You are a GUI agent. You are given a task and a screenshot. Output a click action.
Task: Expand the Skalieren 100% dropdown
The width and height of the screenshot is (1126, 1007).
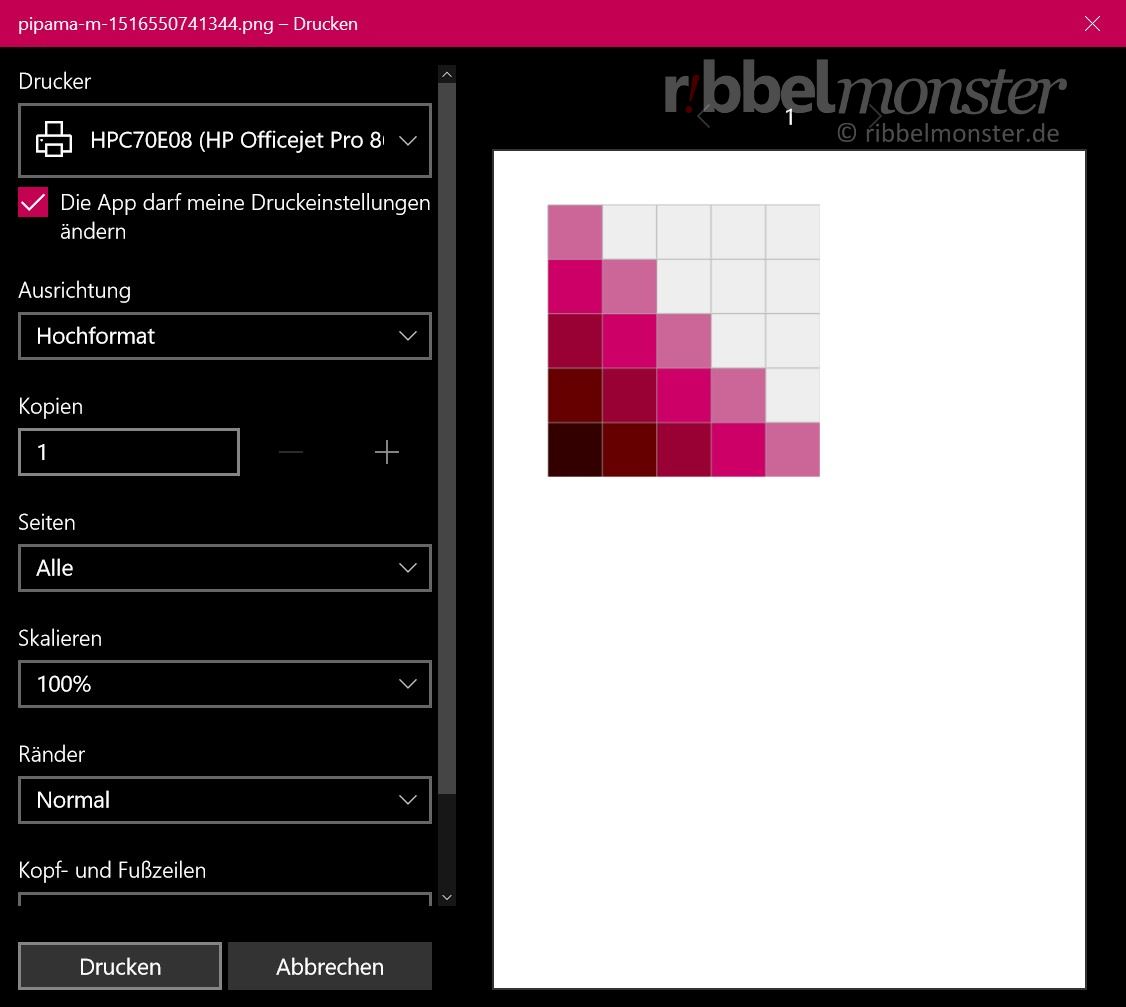click(x=225, y=684)
